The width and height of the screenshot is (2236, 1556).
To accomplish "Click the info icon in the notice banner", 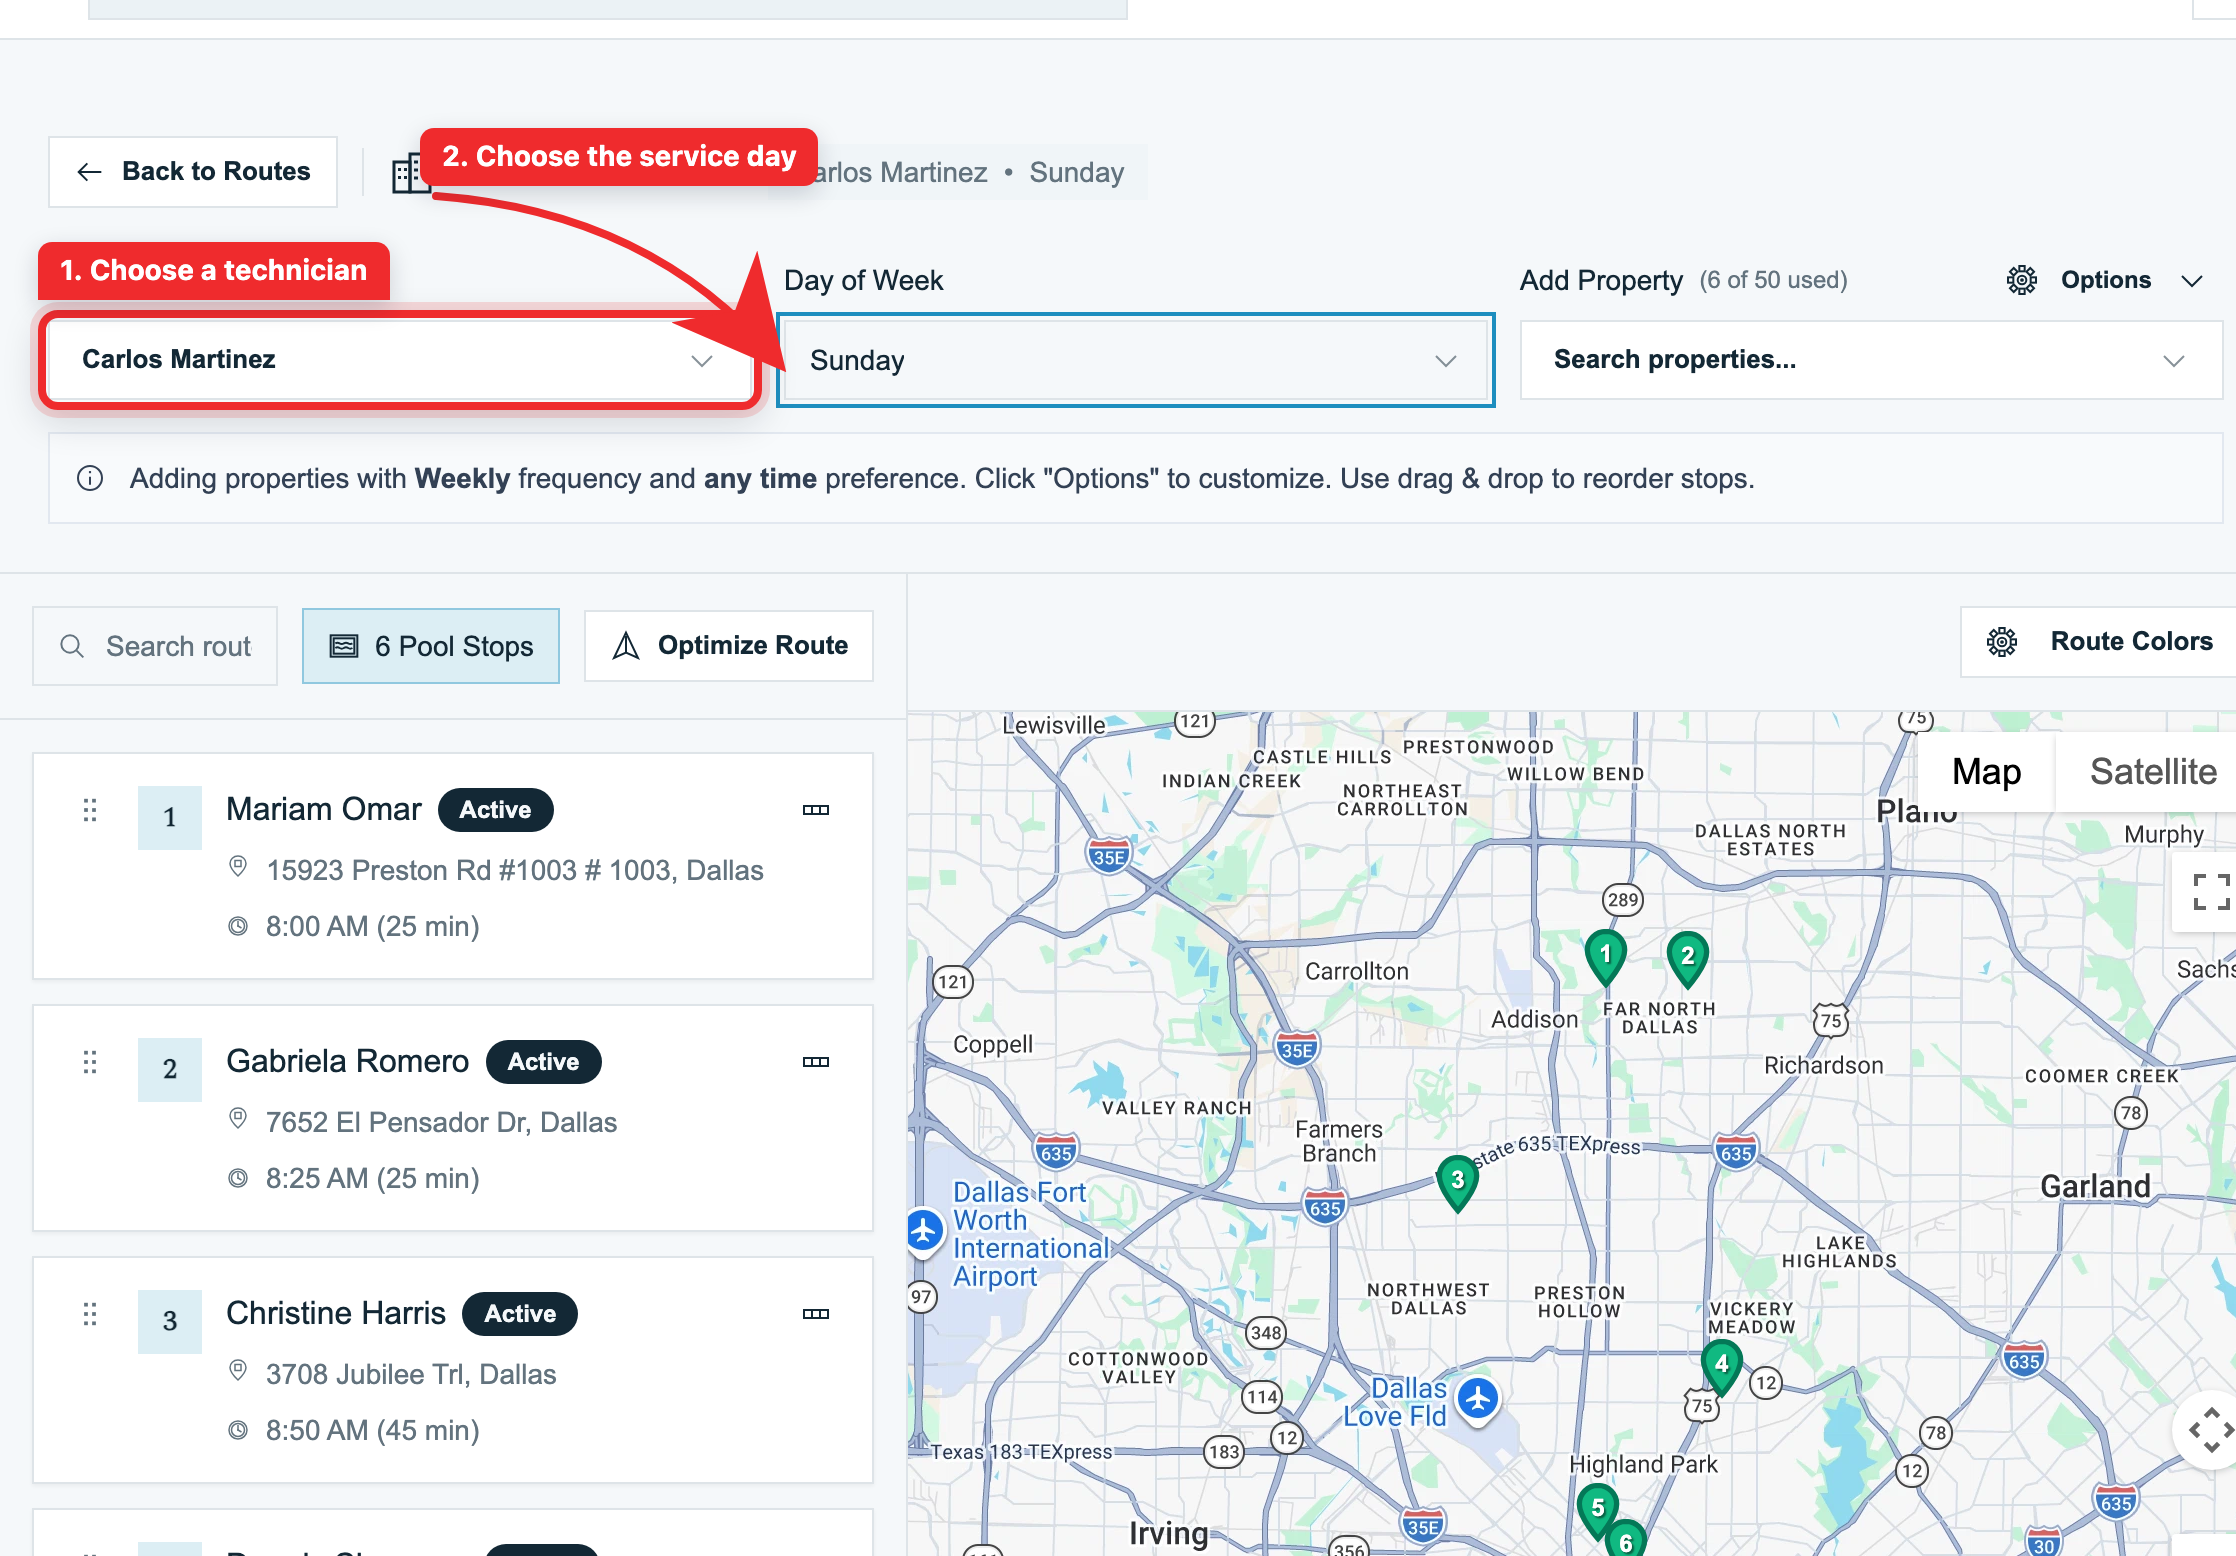I will point(90,478).
